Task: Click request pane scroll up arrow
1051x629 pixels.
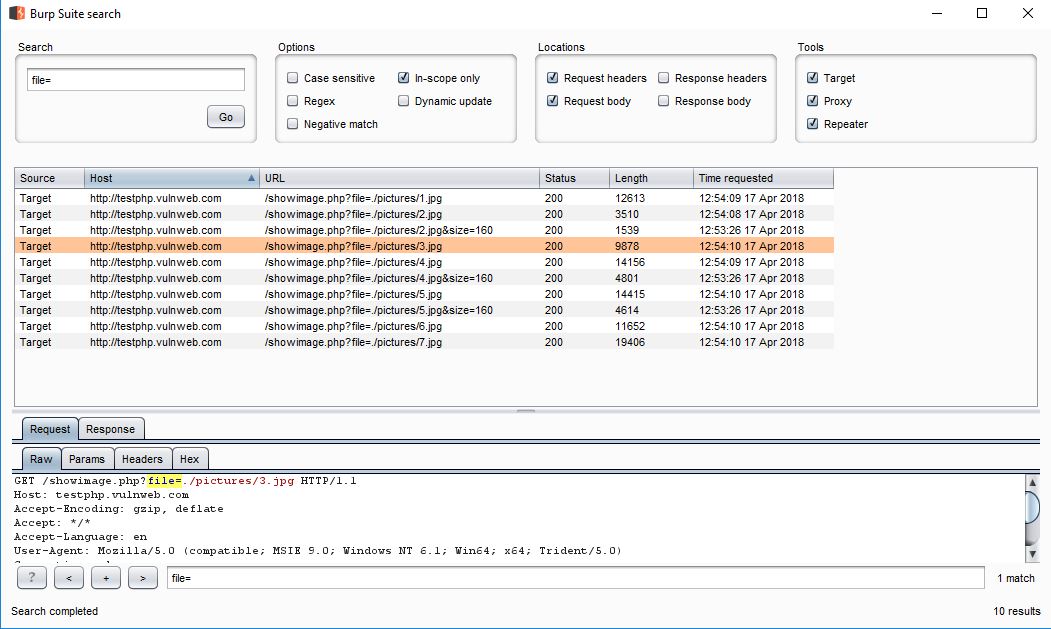Action: click(1033, 481)
